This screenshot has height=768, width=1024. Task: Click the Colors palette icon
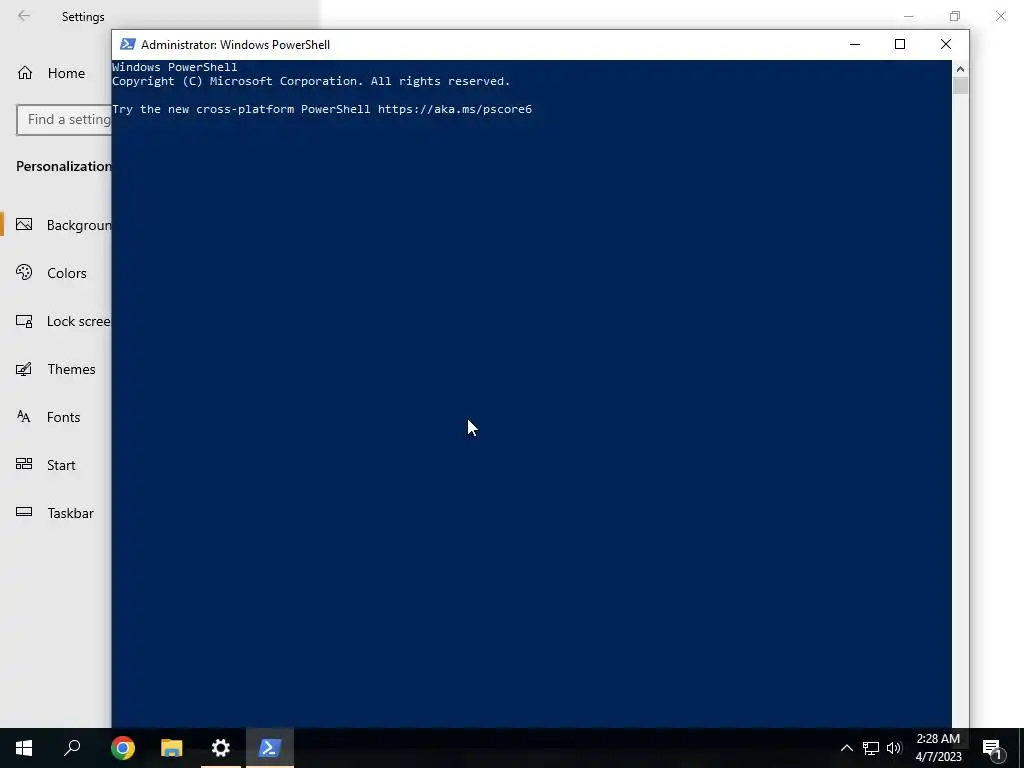coord(24,272)
